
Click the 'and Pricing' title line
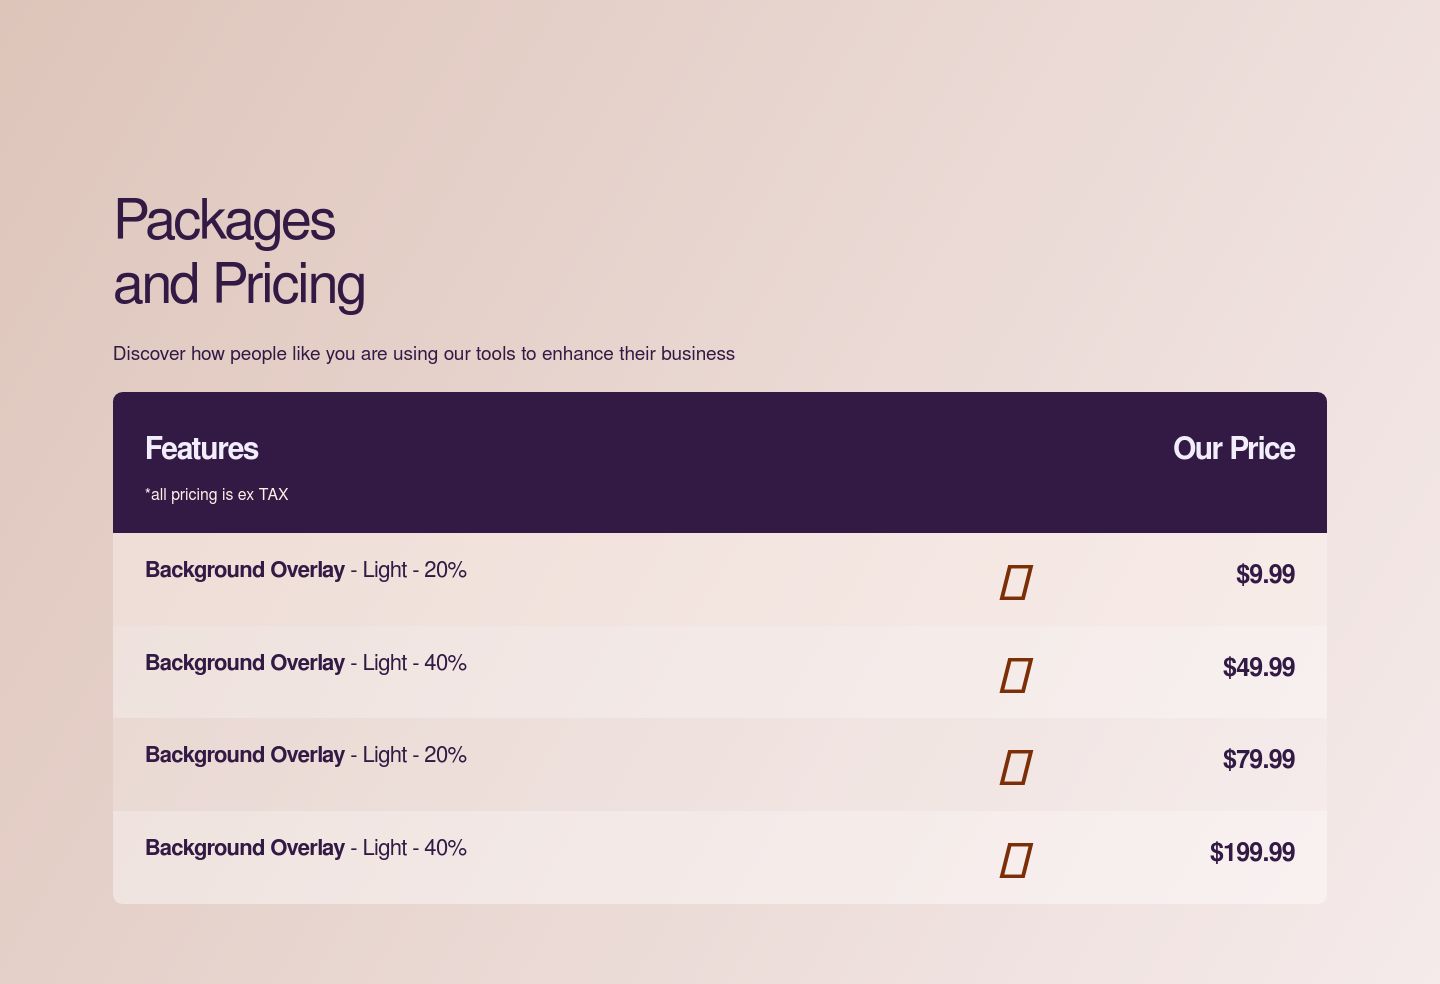(239, 284)
